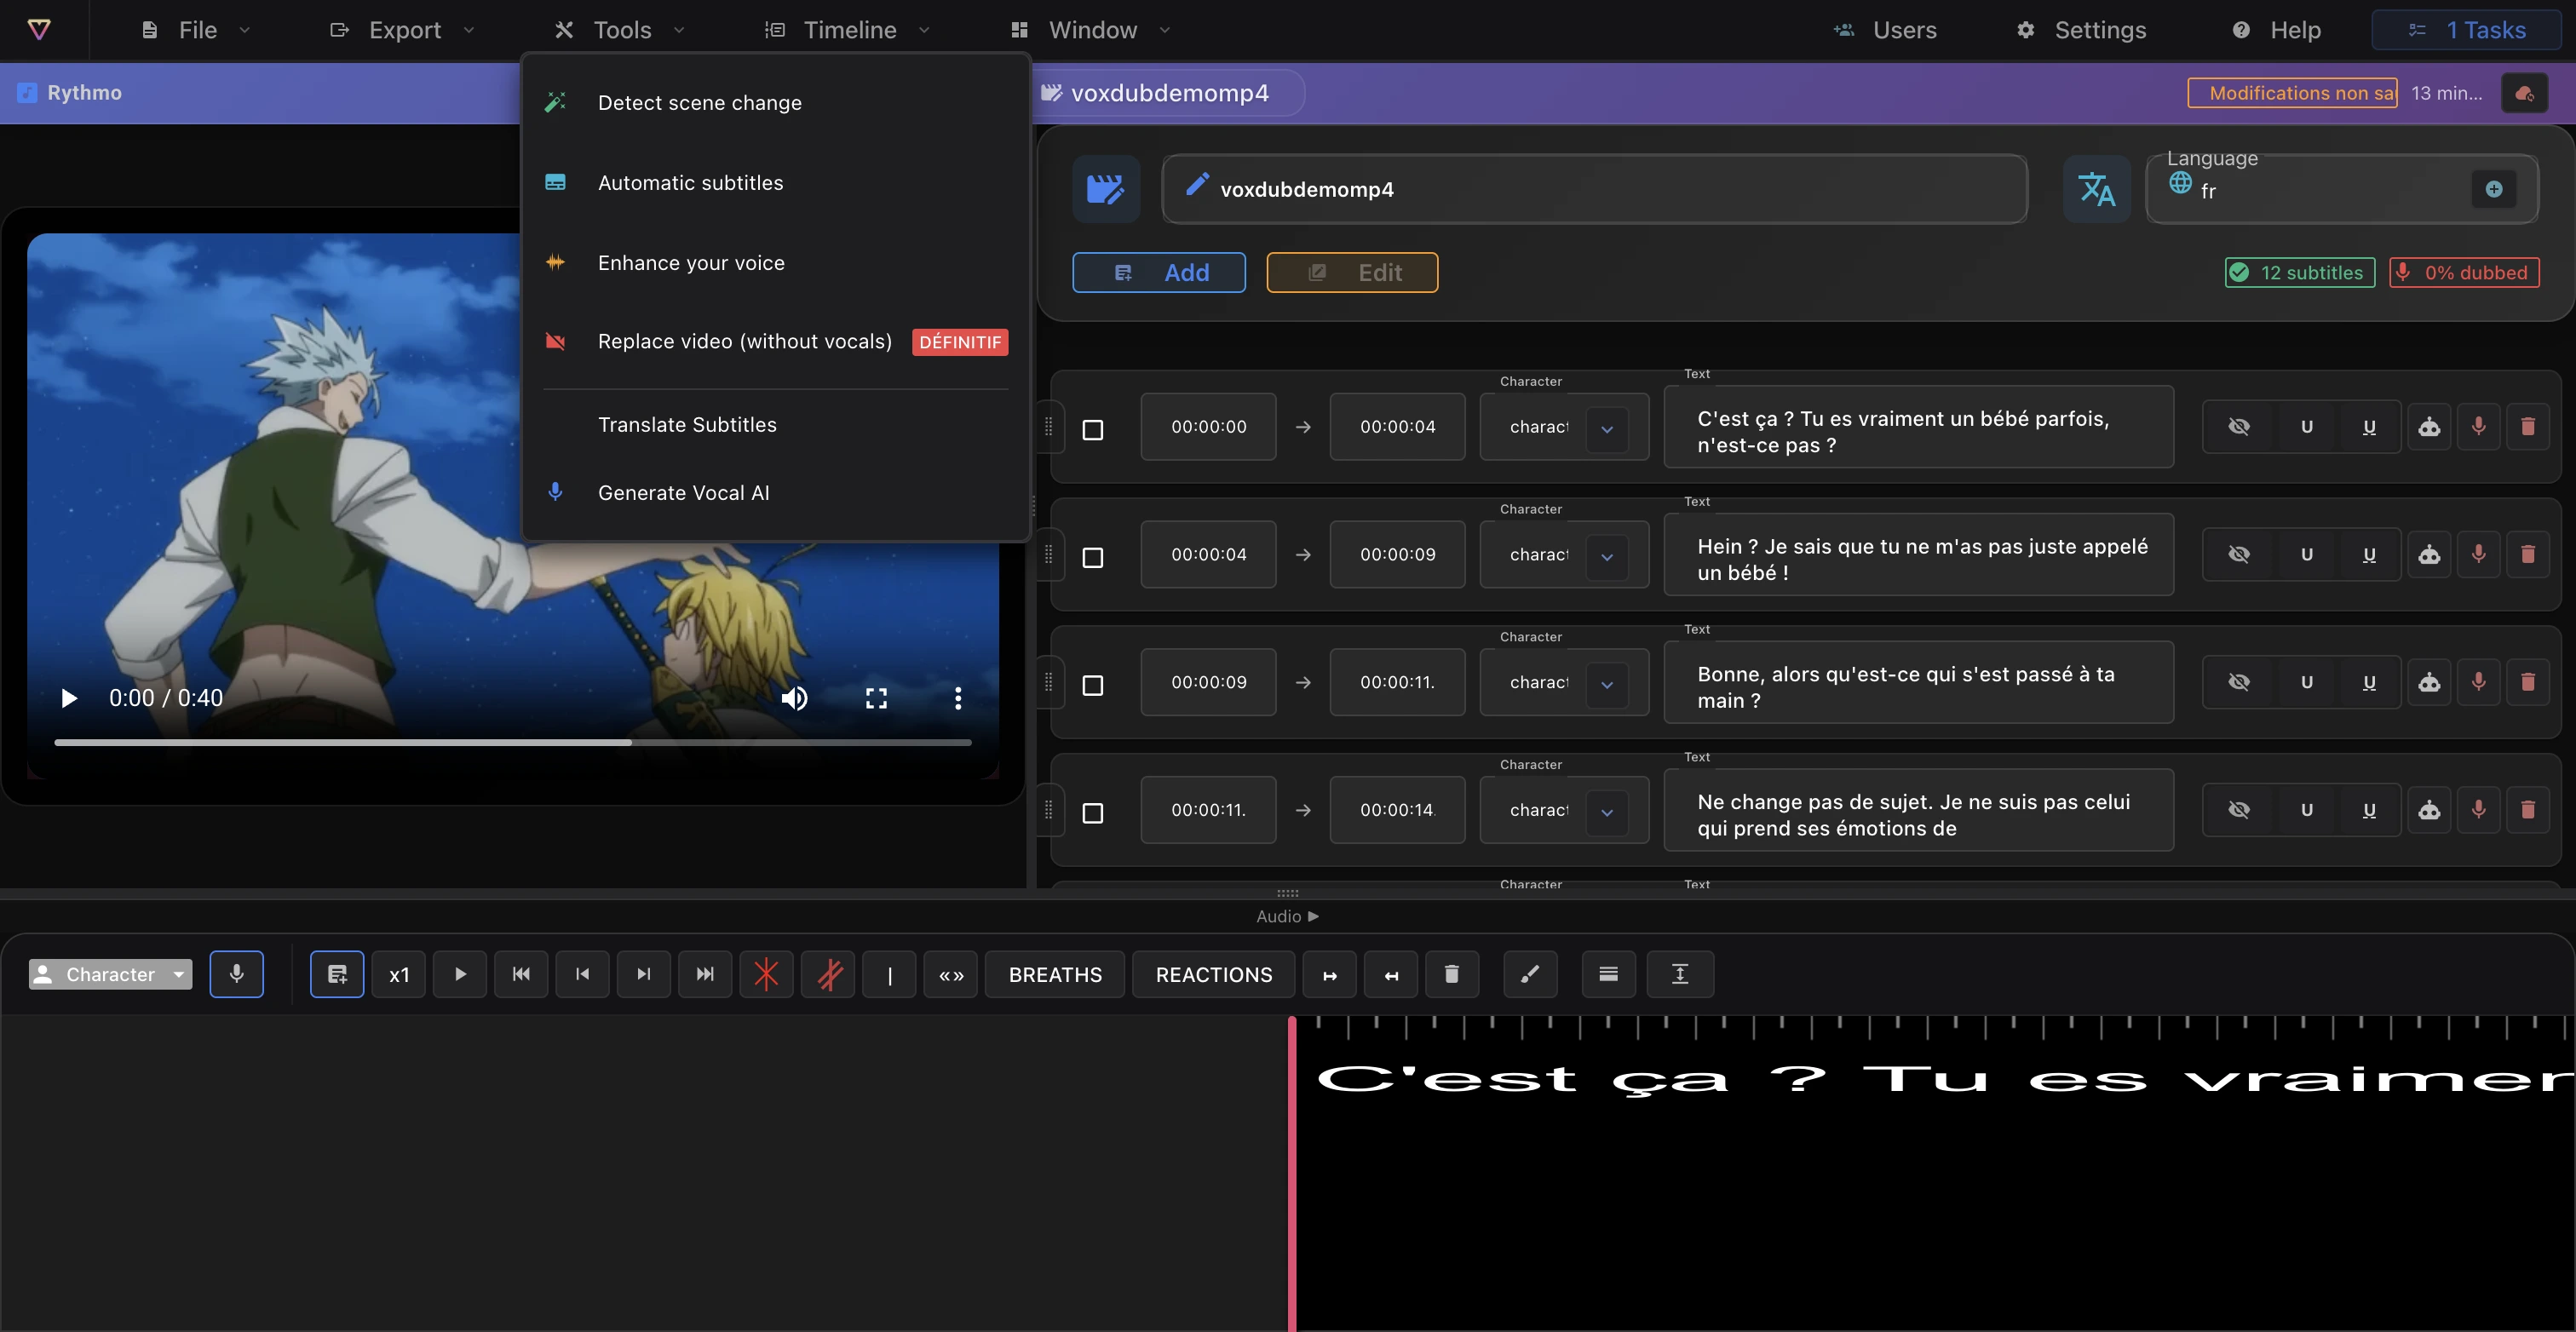Toggle underlined U on 'C'est ça' row
The height and width of the screenshot is (1332, 2576).
click(2369, 427)
